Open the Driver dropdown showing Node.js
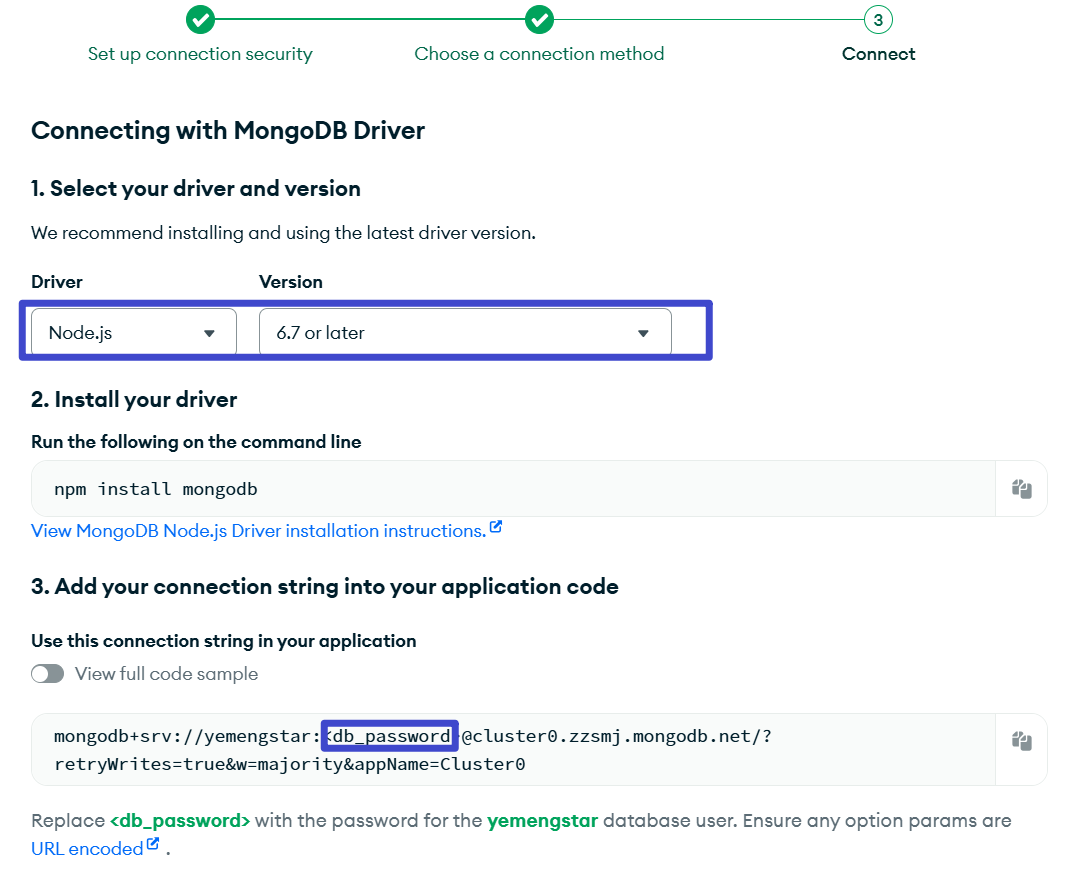The height and width of the screenshot is (869, 1072). 134,333
